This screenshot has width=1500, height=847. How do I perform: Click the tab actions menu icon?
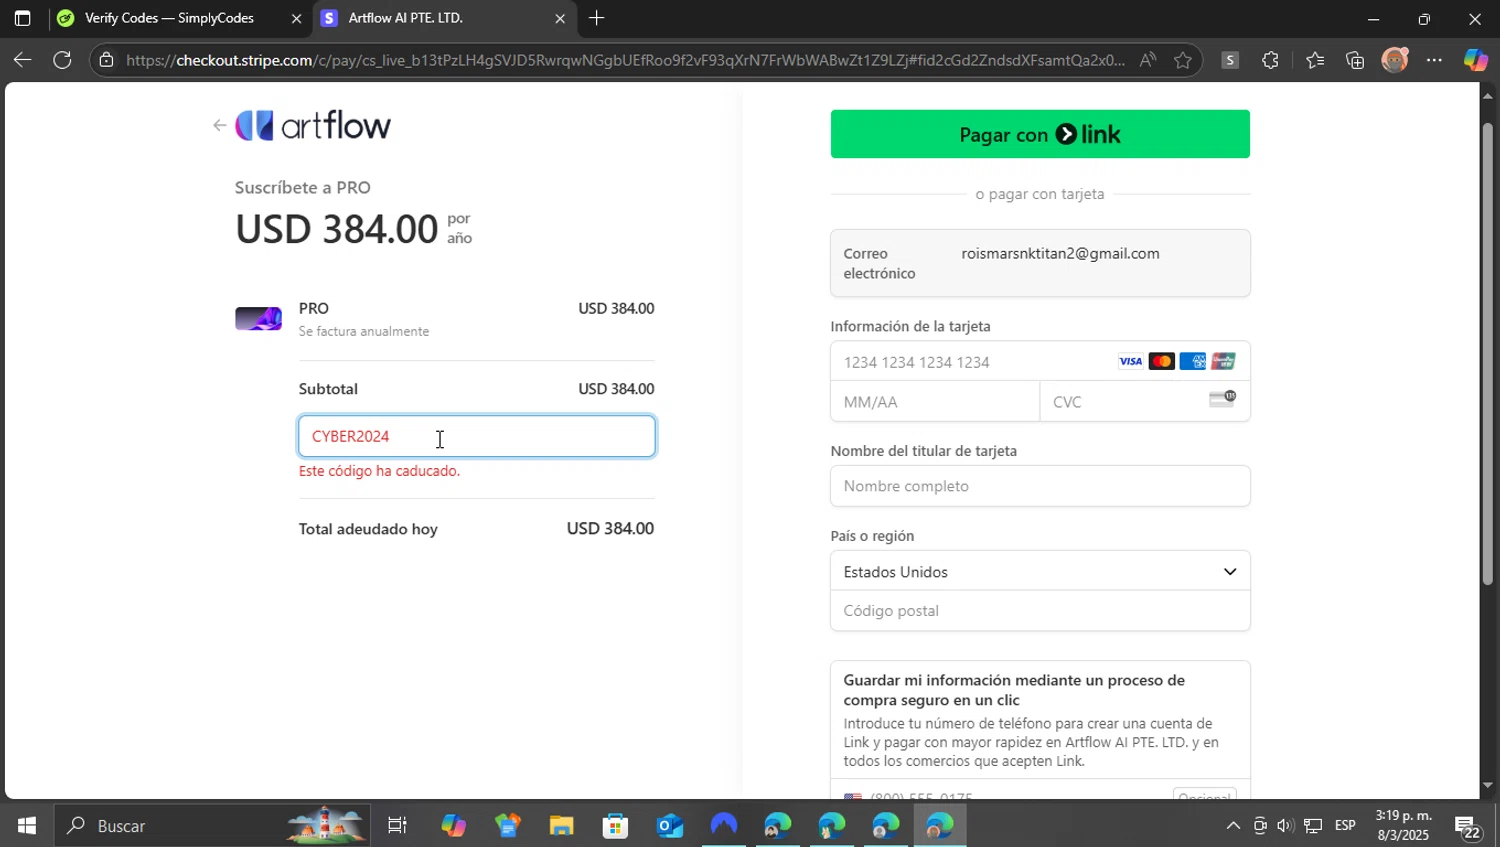click(22, 18)
